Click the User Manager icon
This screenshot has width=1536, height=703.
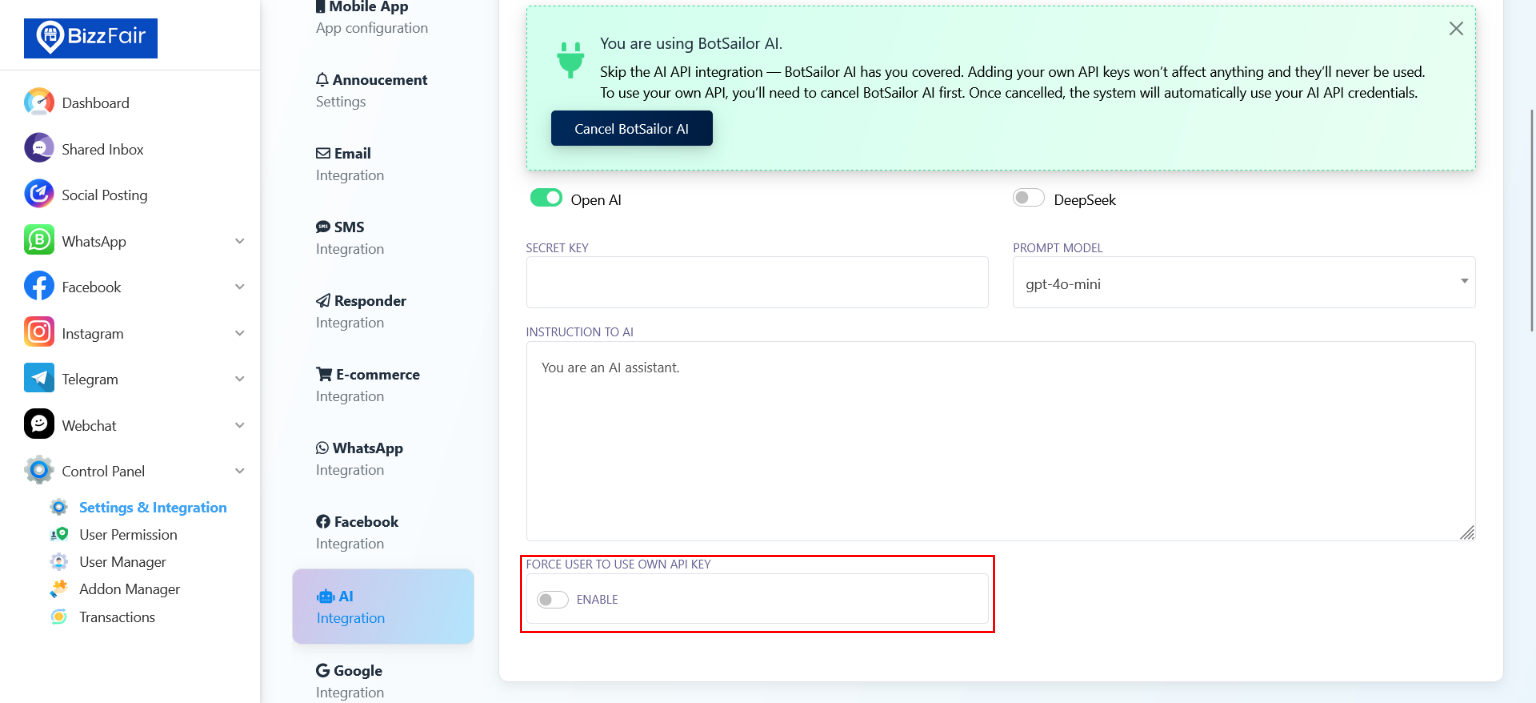click(x=59, y=561)
